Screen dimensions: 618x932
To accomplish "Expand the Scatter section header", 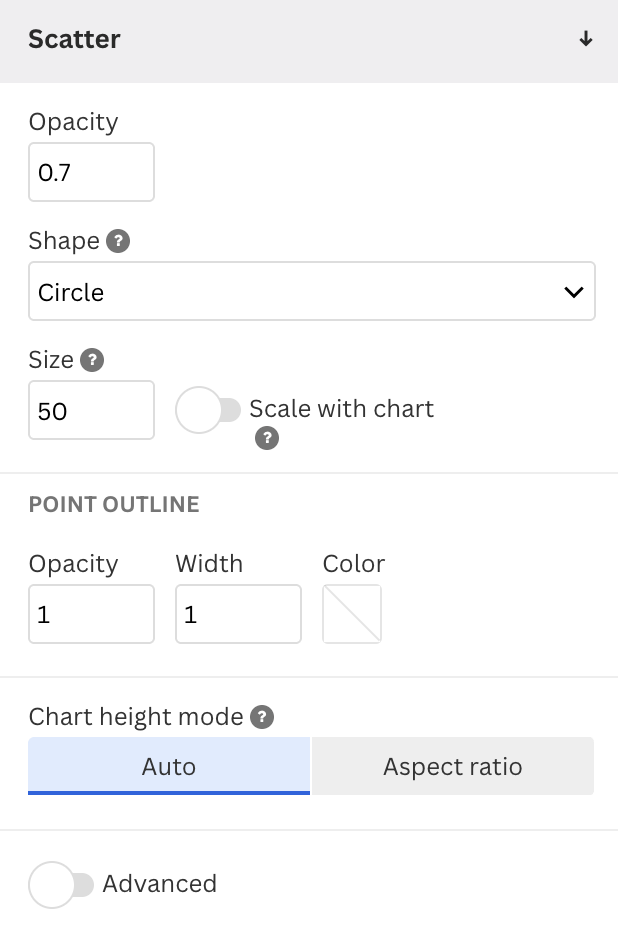I will pyautogui.click(x=75, y=41).
